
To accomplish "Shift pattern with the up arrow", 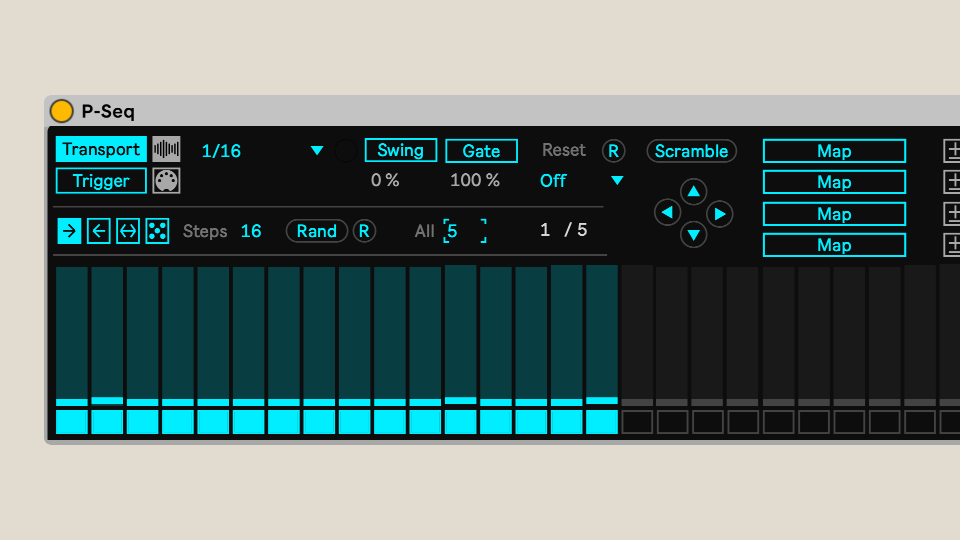I will click(693, 191).
